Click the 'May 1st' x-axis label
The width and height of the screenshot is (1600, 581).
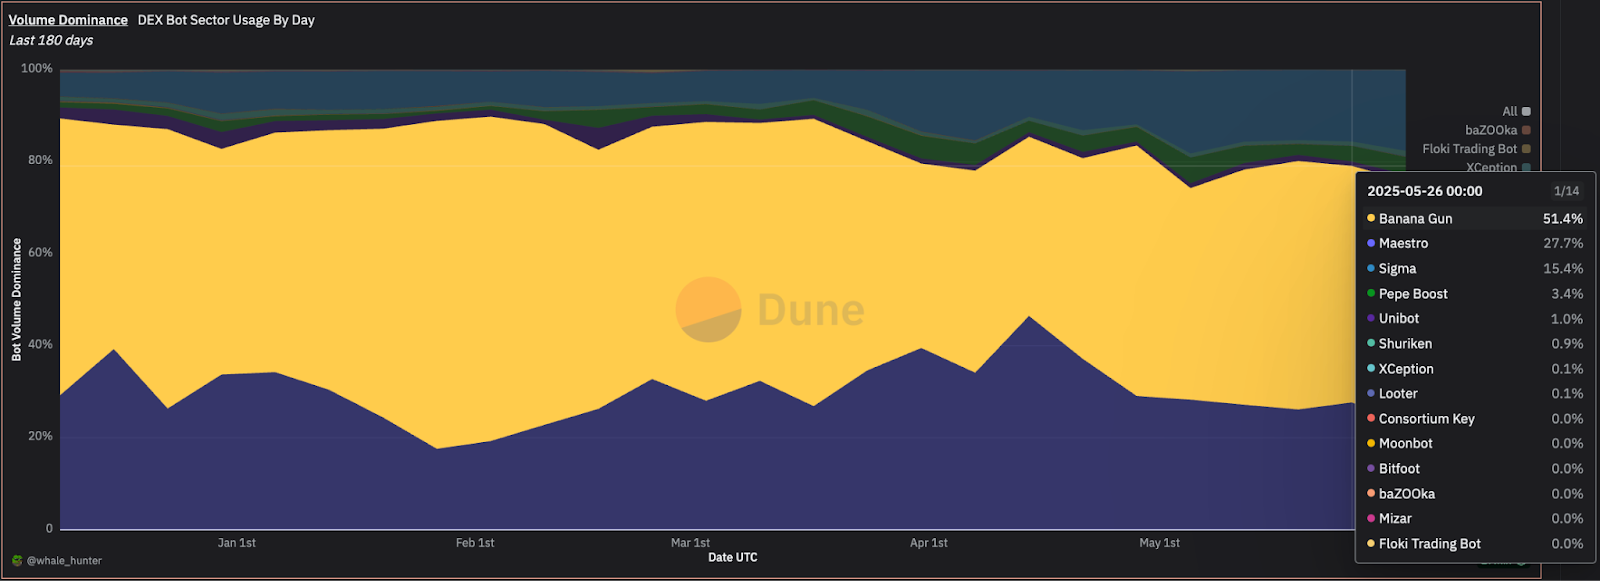(x=1160, y=543)
